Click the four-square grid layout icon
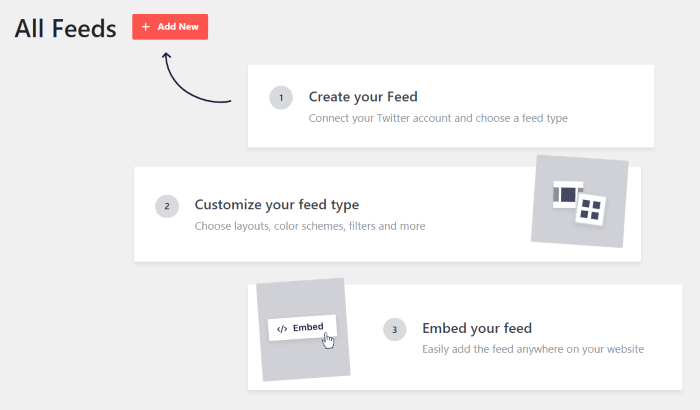Image resolution: width=700 pixels, height=410 pixels. [592, 209]
